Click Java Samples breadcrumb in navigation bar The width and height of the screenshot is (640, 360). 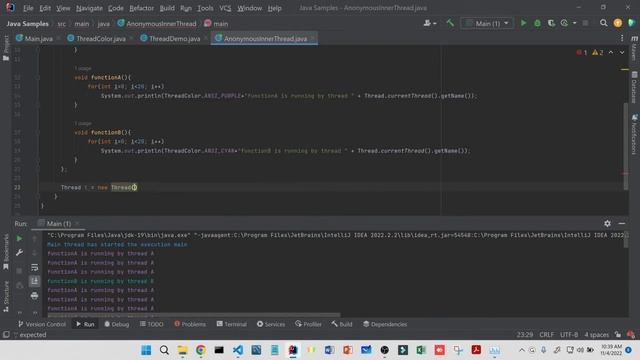tap(27, 24)
